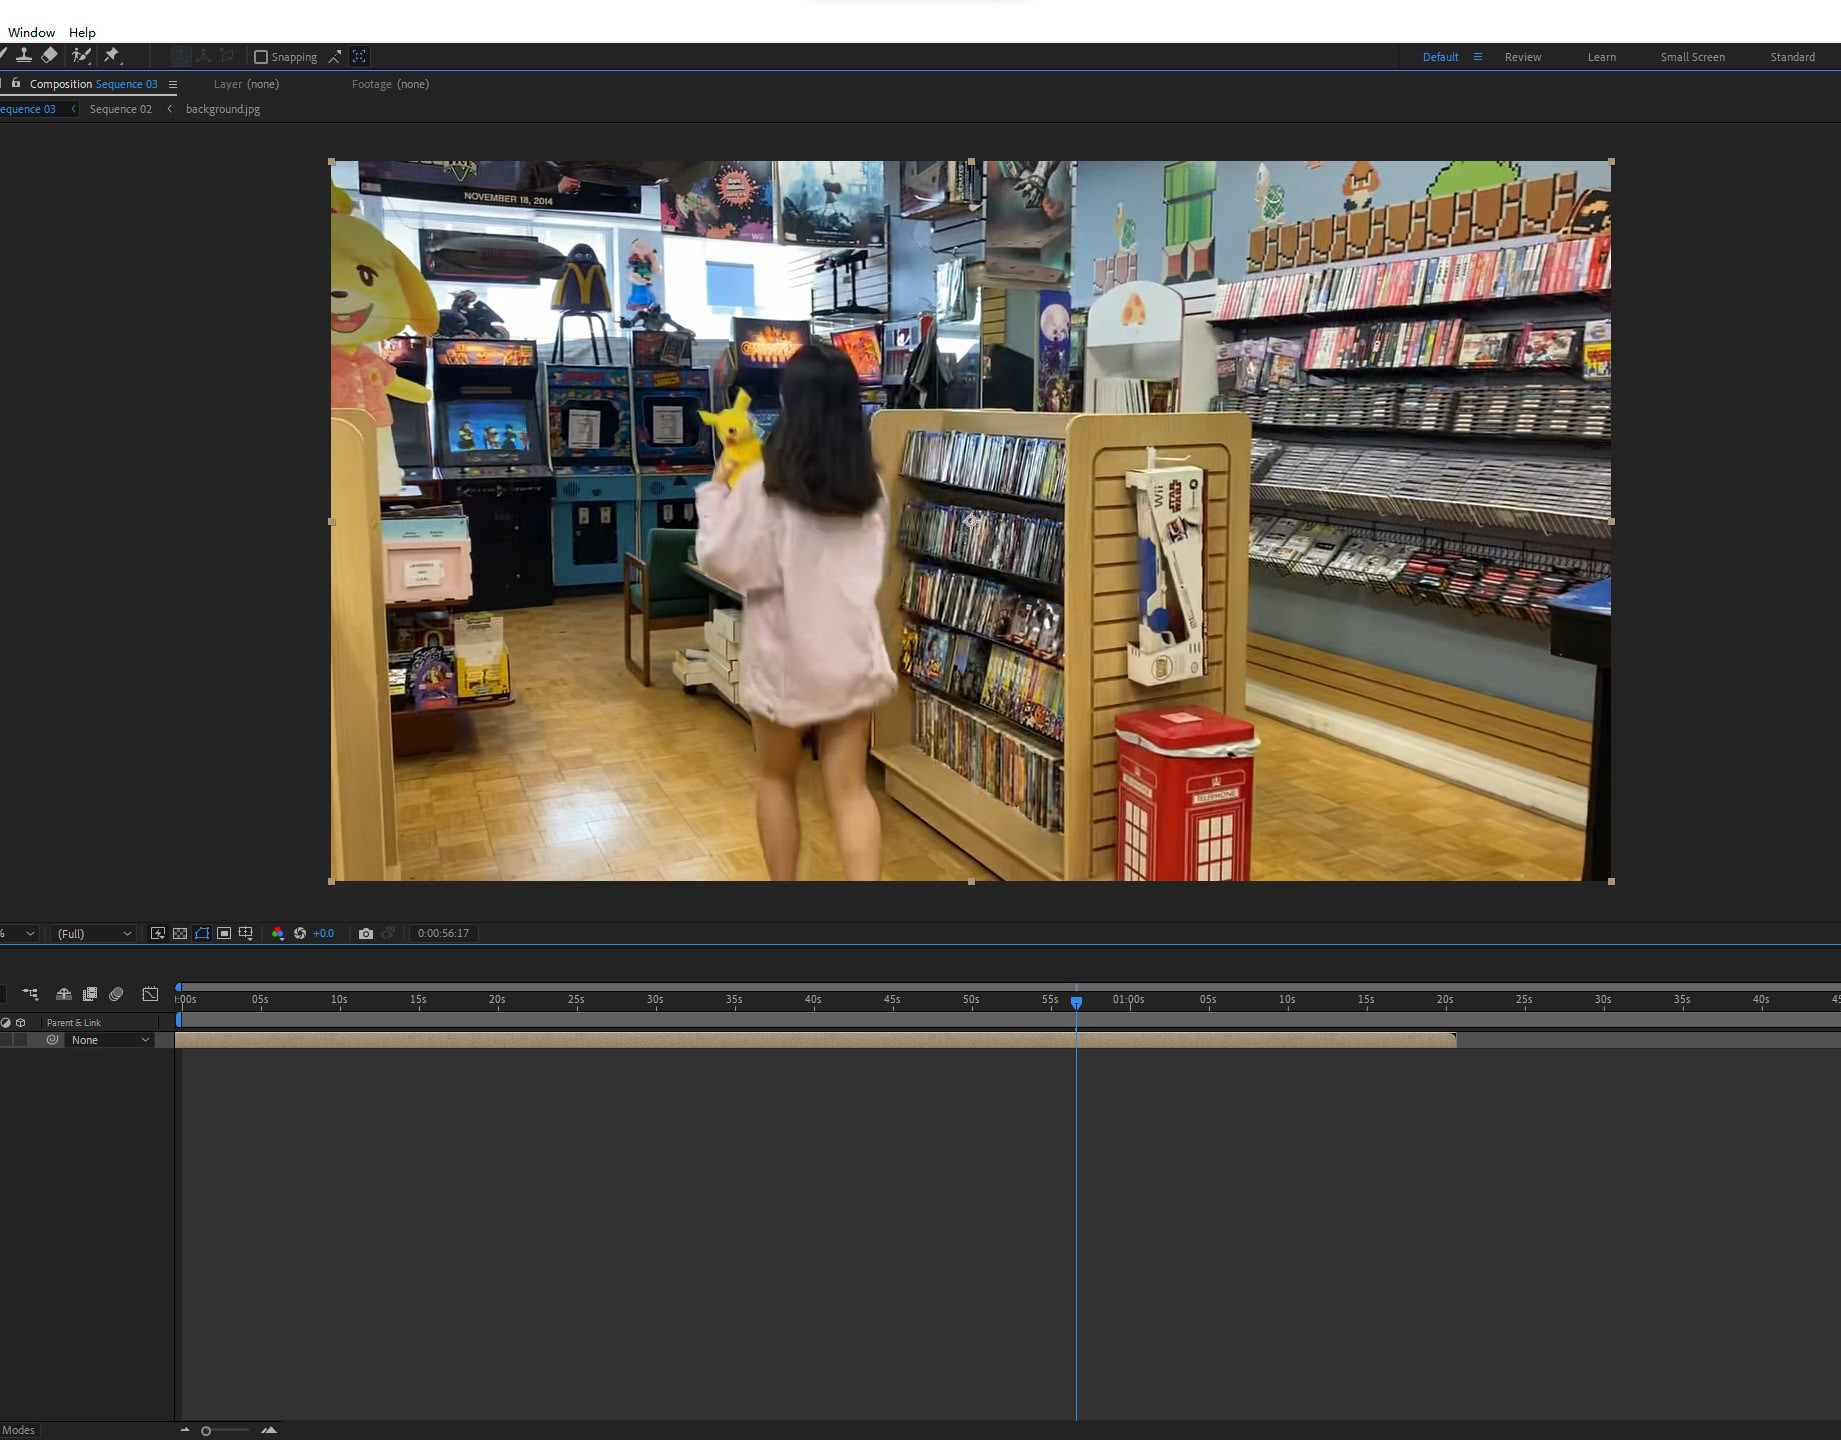
Task: Open the Composition panel menu icon
Action: click(x=173, y=85)
